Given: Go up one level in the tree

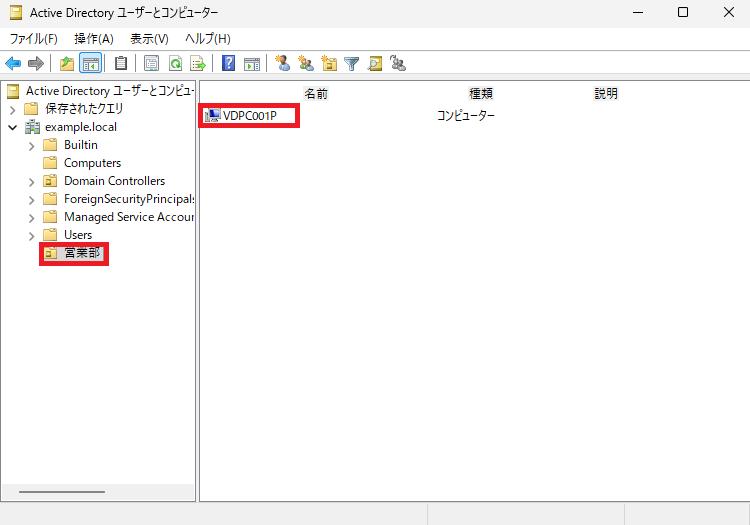Looking at the screenshot, I should (x=66, y=63).
